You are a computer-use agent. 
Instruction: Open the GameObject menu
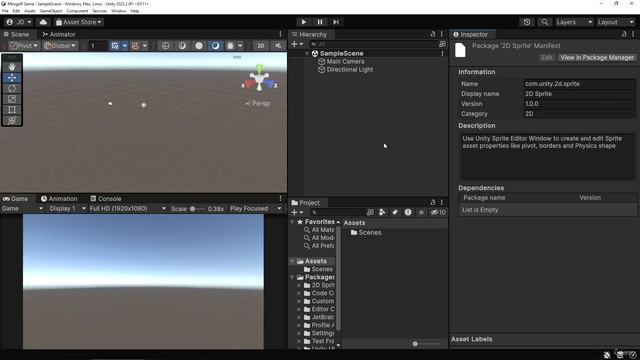(51, 11)
